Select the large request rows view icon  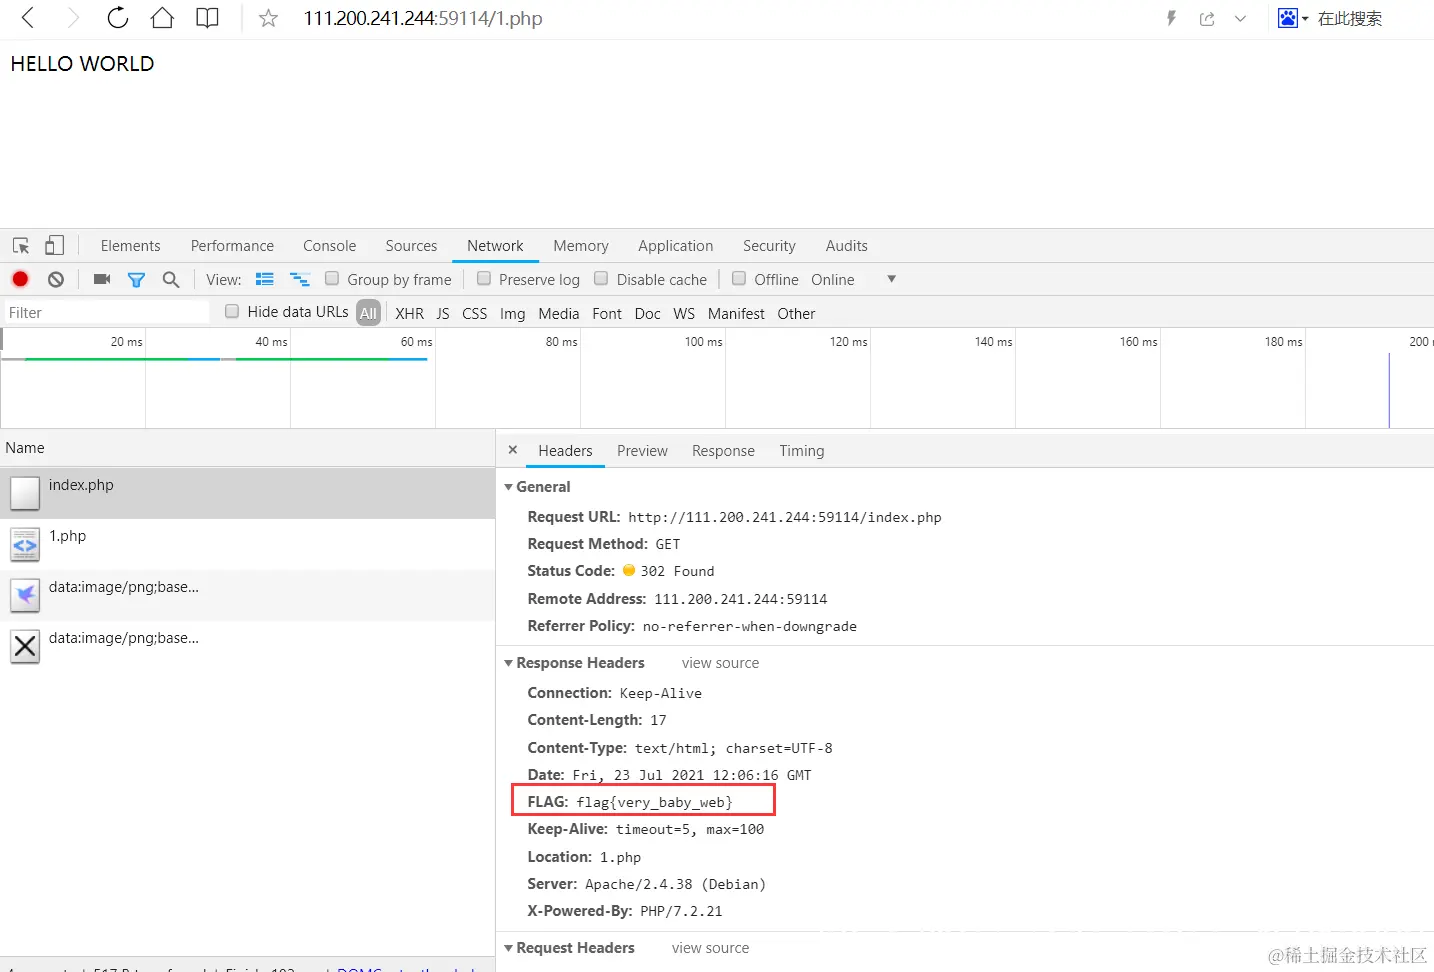(265, 279)
